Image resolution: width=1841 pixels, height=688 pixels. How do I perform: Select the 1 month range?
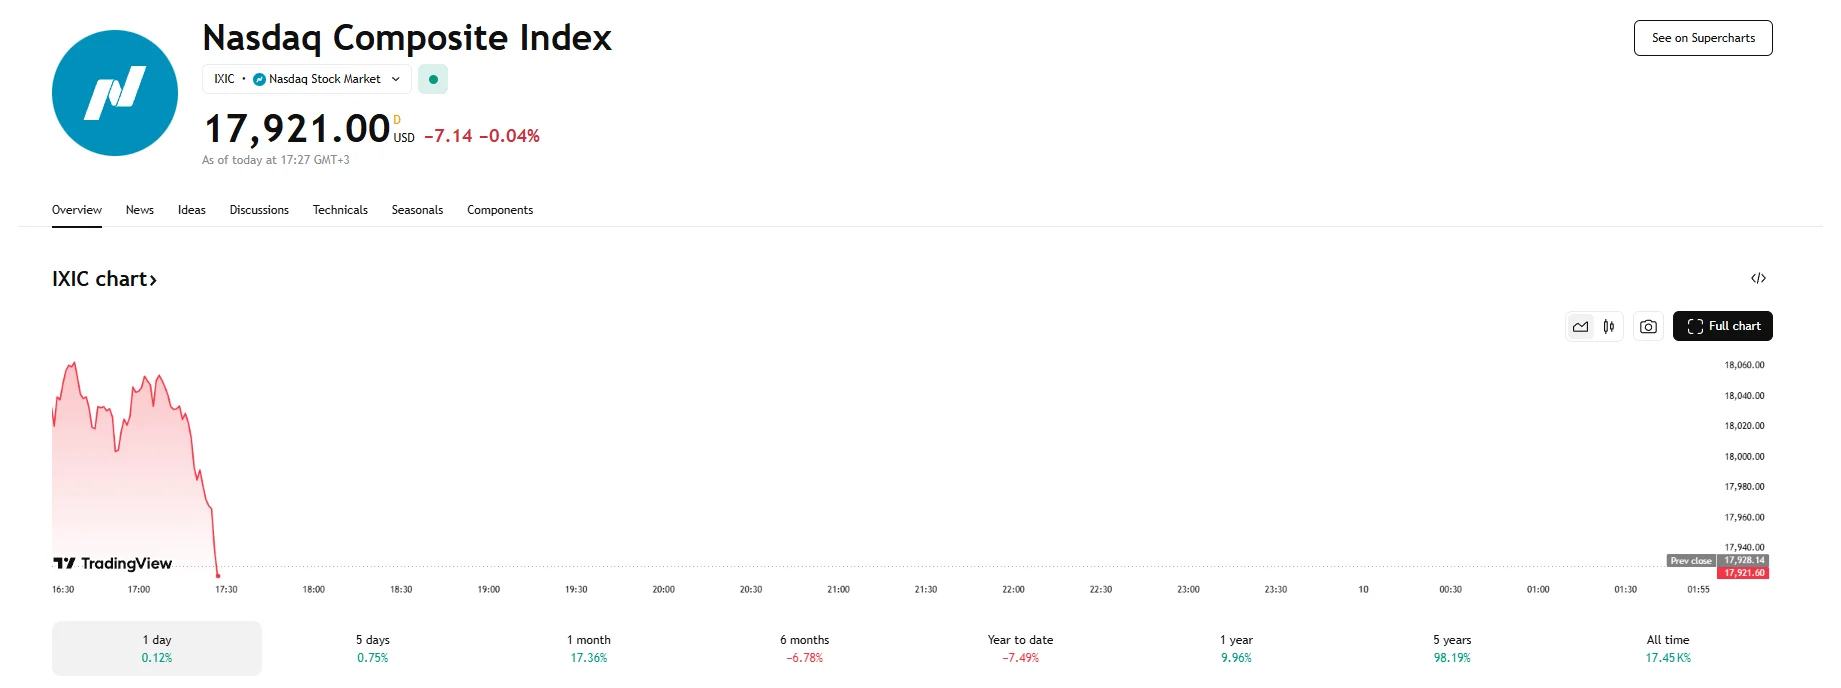[x=589, y=648]
